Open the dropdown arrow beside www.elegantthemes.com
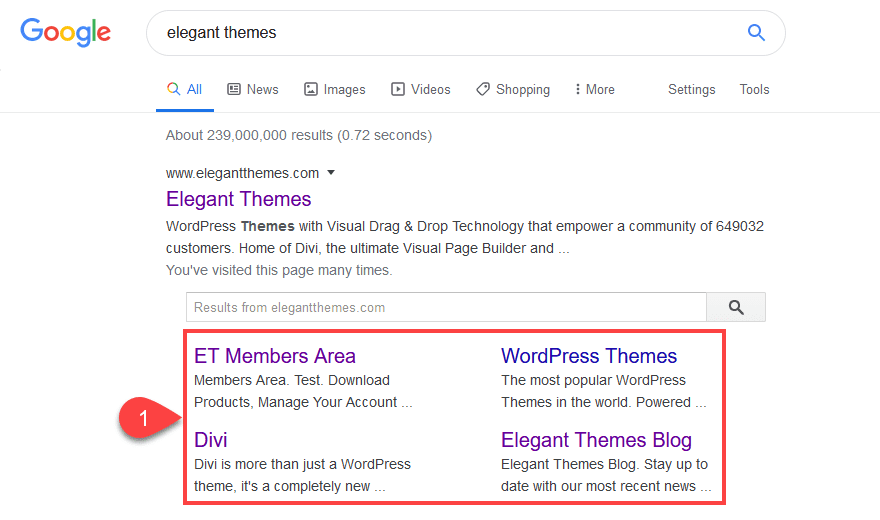This screenshot has height=520, width=880. pos(331,173)
